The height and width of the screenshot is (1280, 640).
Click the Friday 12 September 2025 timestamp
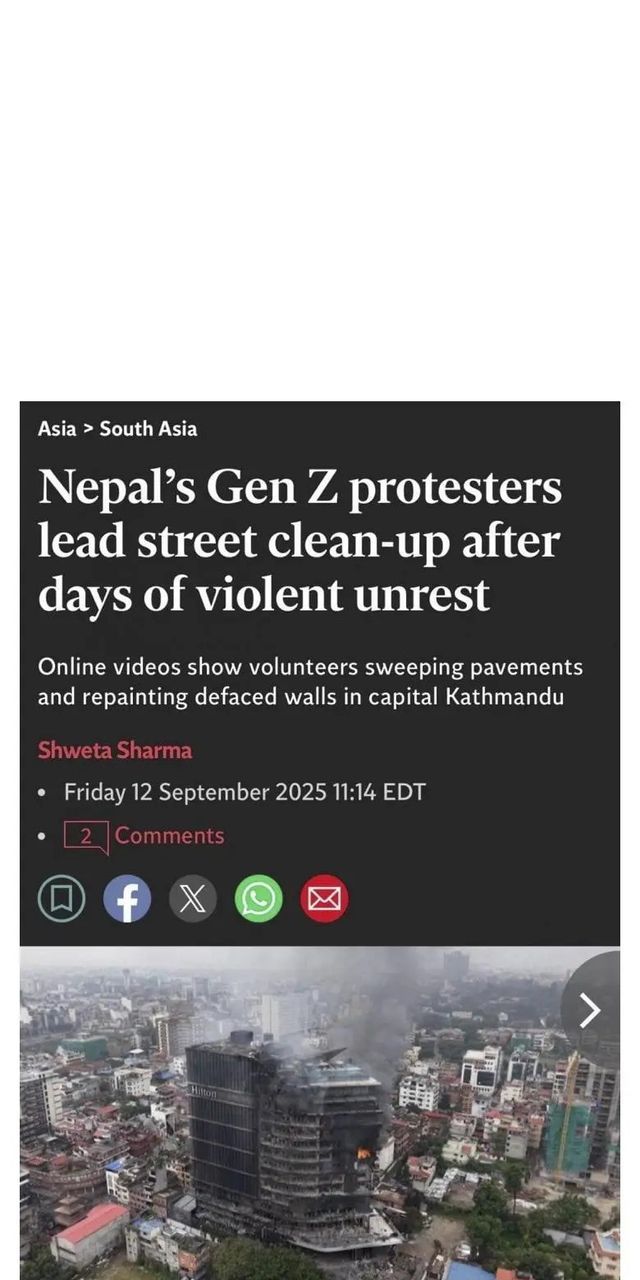click(x=245, y=792)
